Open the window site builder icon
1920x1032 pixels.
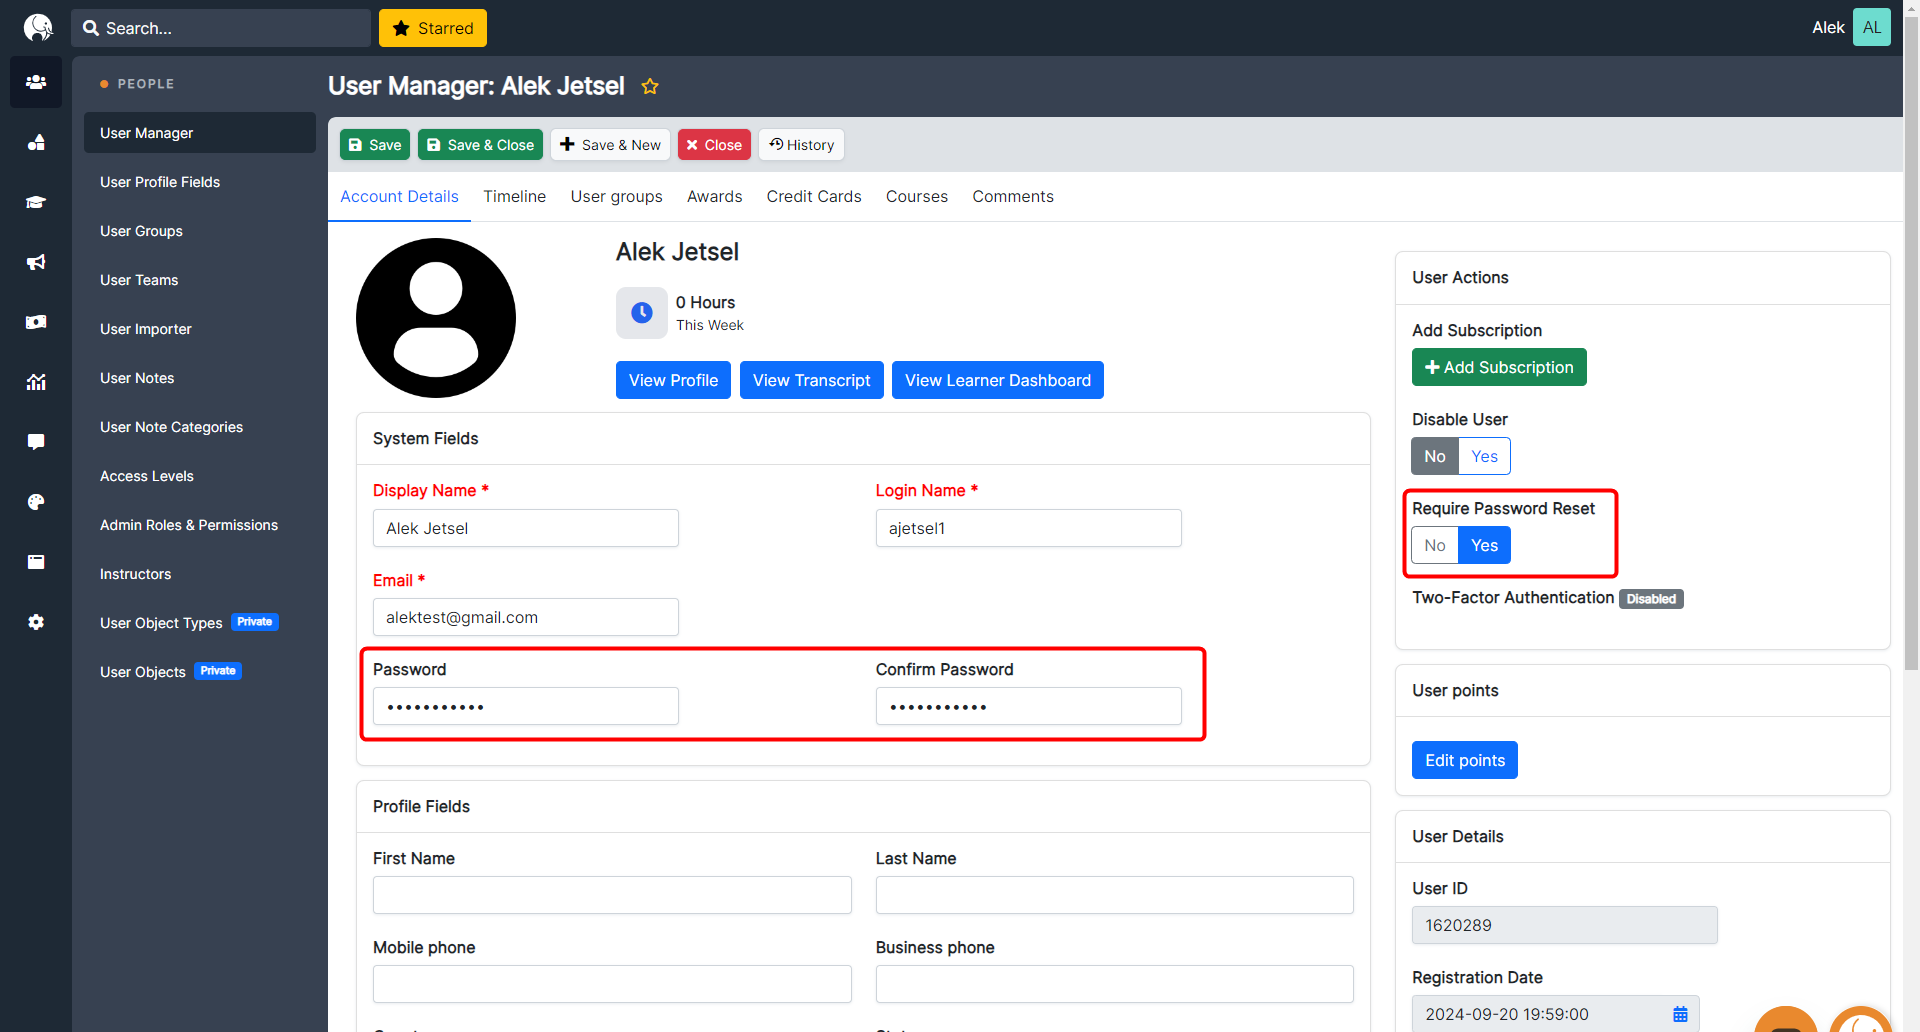36,562
